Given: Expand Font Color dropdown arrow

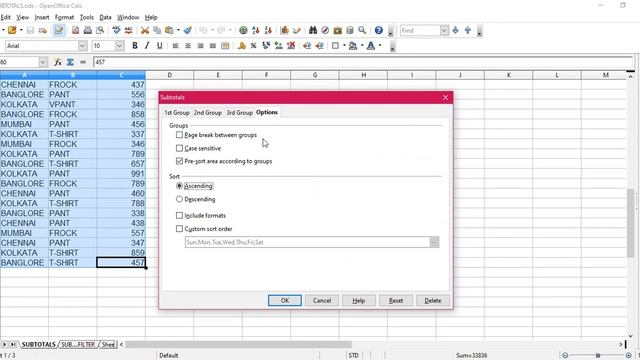Looking at the screenshot, I should (x=380, y=46).
